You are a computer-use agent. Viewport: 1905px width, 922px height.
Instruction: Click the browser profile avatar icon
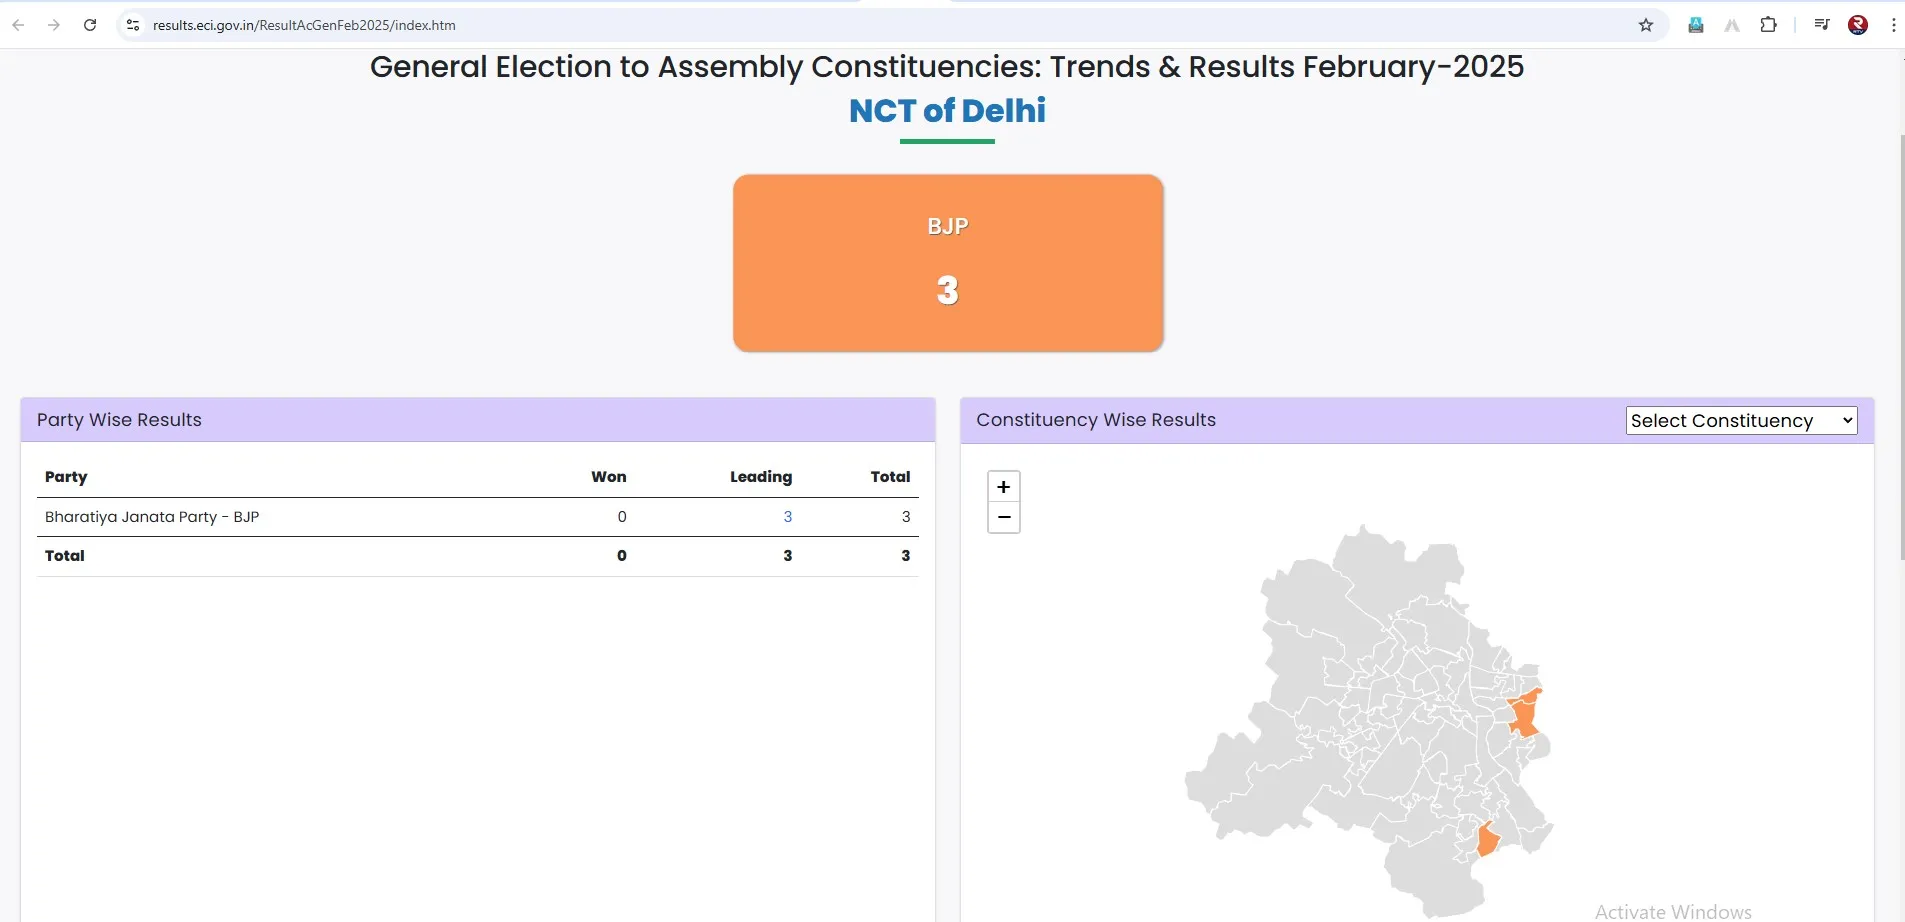click(1858, 25)
